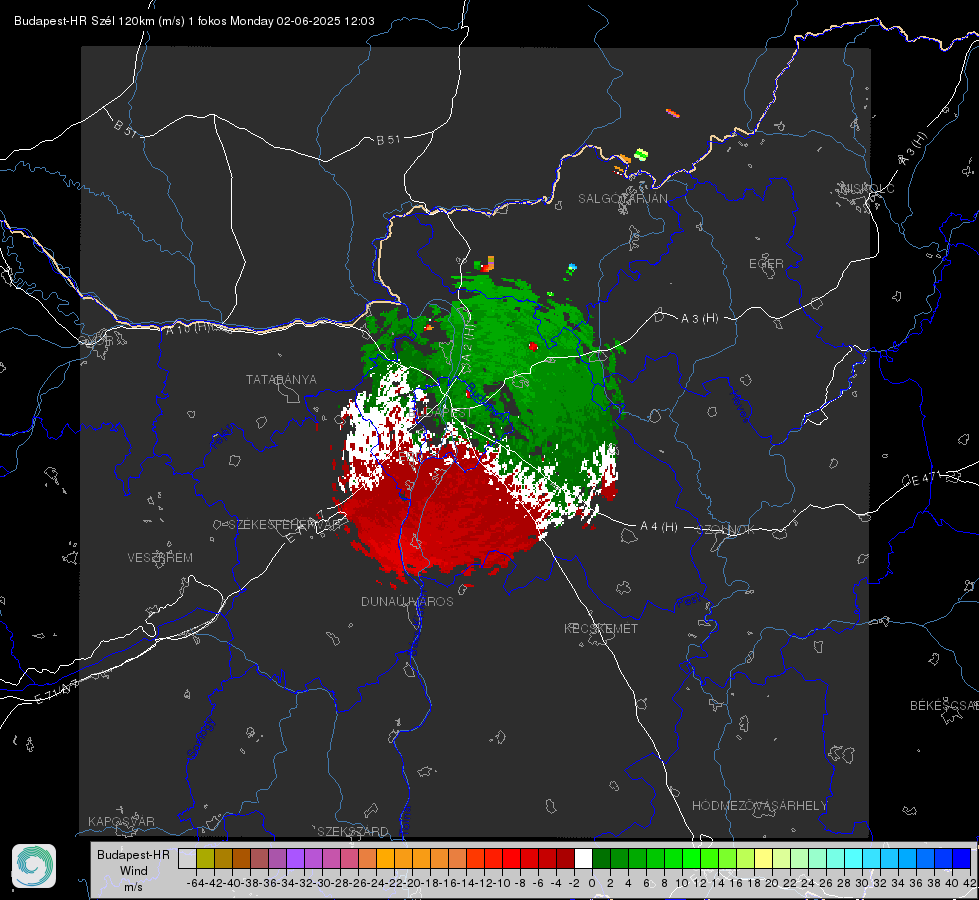Click the 'Budapest-HR Wind m/s' legend label

click(134, 871)
